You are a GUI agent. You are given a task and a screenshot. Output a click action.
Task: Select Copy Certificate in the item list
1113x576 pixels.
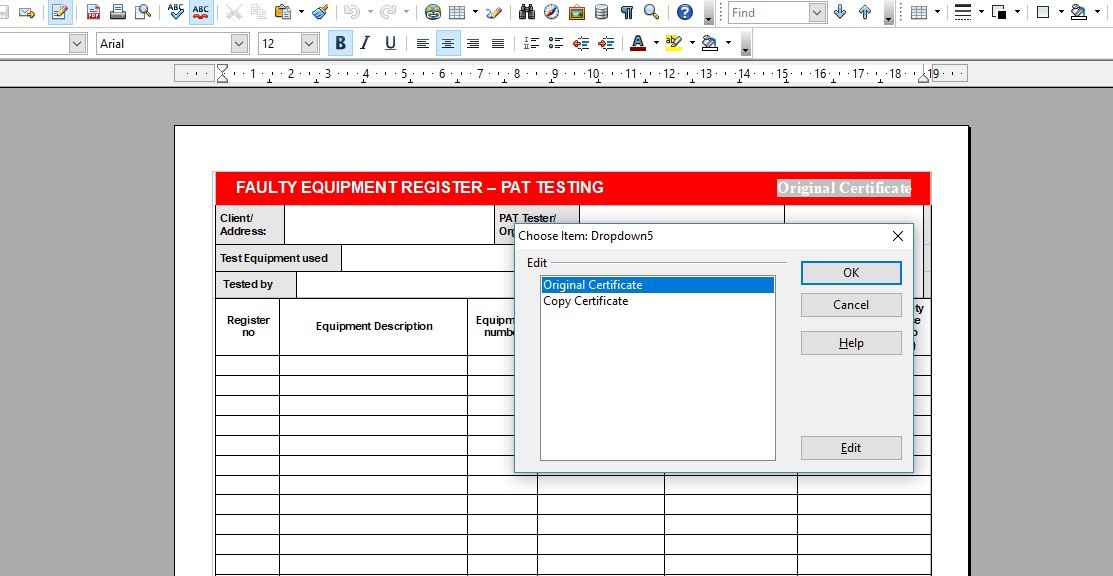tap(586, 301)
